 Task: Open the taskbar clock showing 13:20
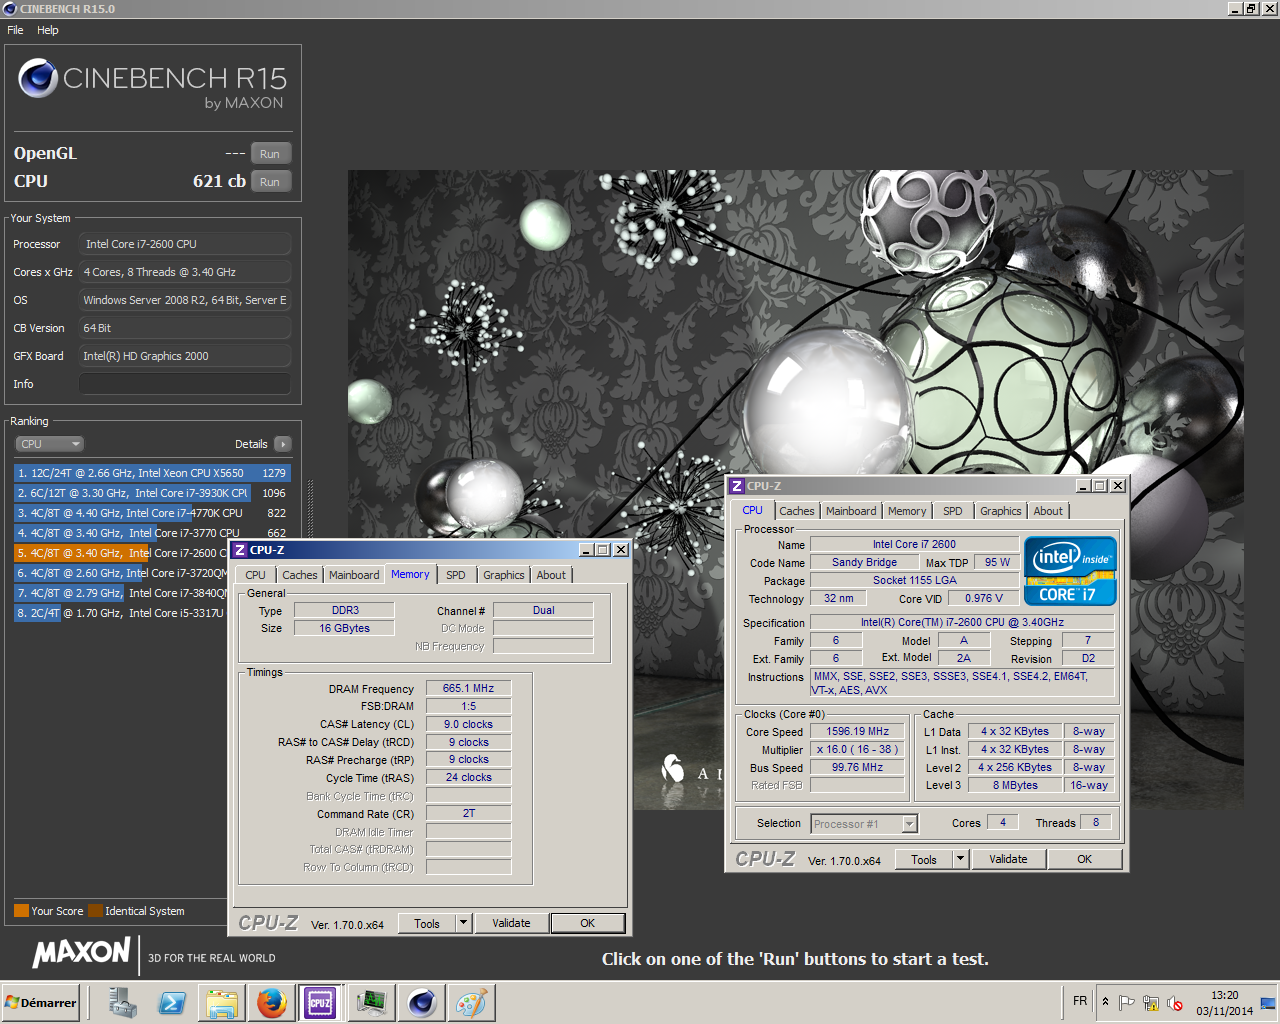pos(1224,1003)
